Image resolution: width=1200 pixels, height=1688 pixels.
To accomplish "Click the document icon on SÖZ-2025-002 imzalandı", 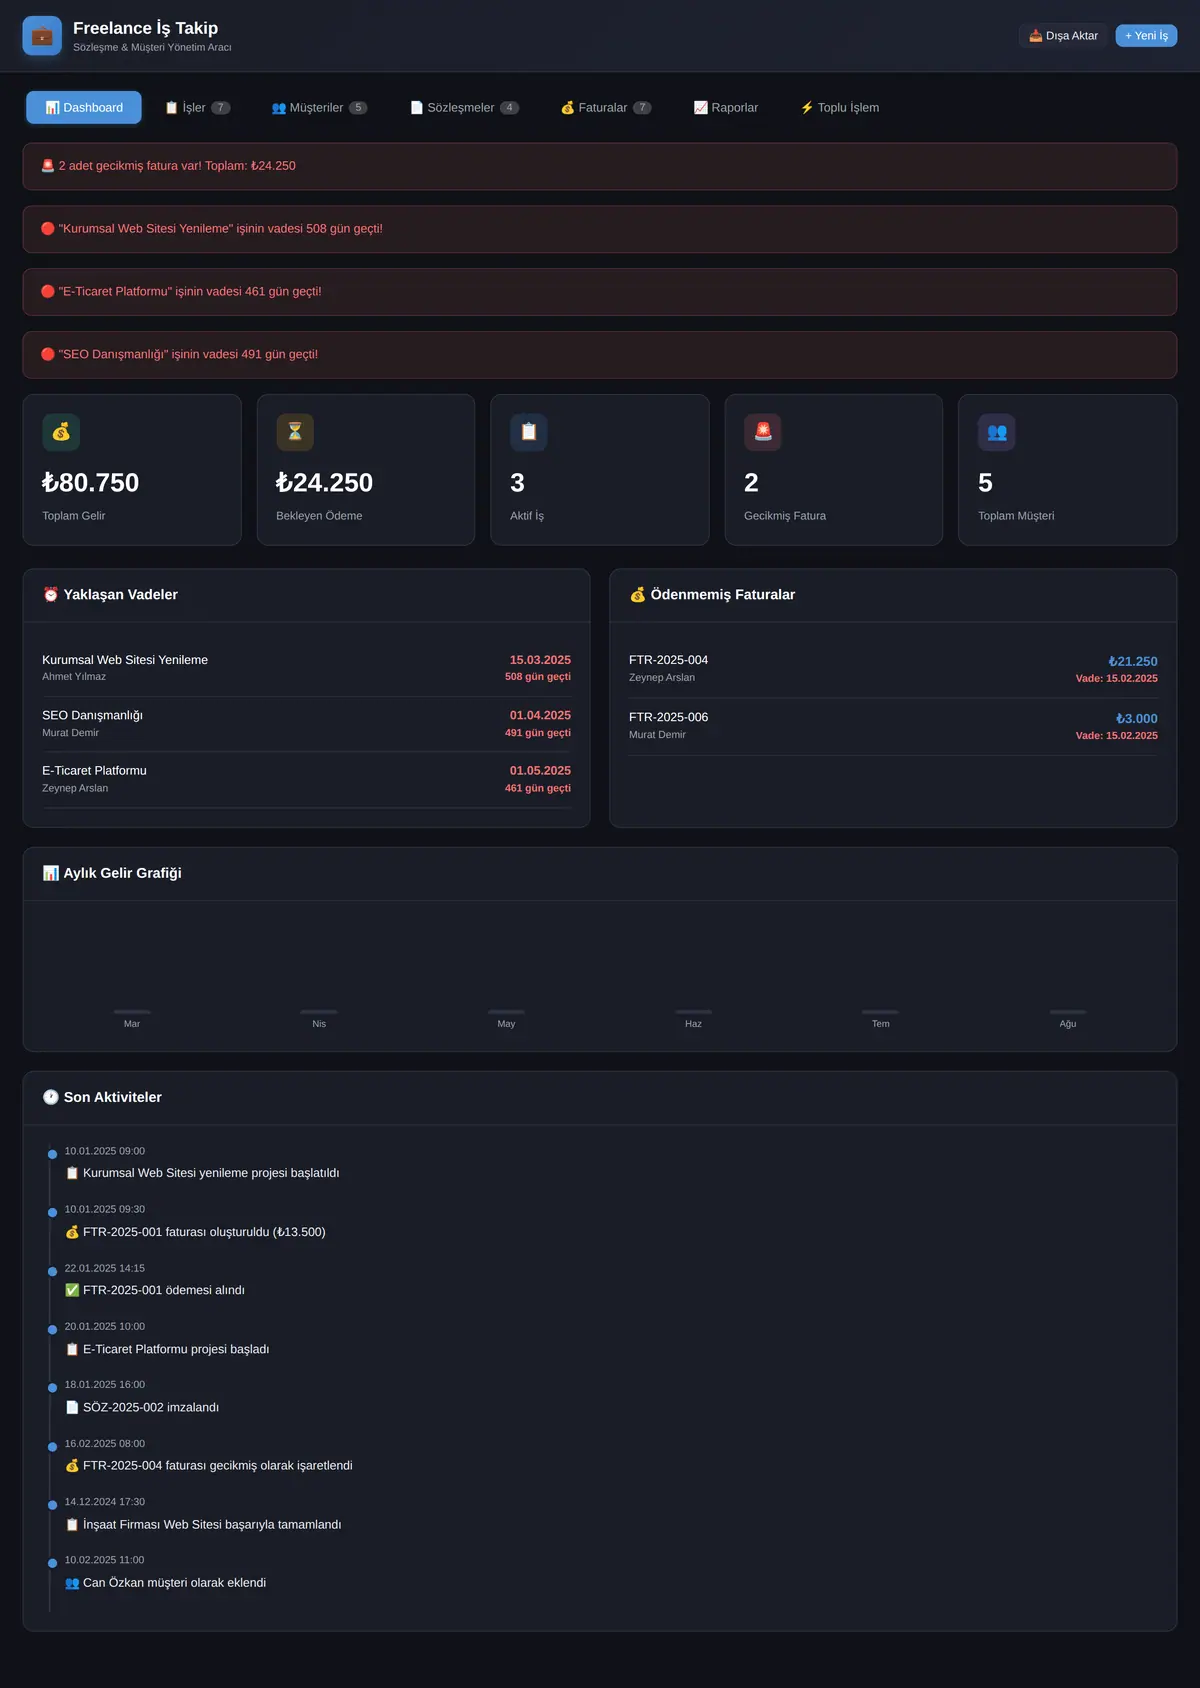I will 72,1407.
